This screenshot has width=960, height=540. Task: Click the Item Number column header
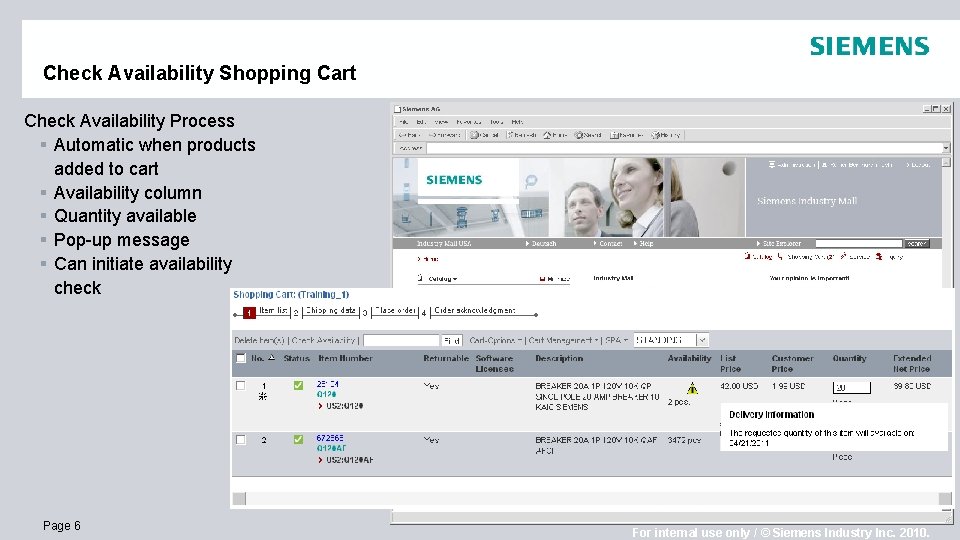[345, 358]
